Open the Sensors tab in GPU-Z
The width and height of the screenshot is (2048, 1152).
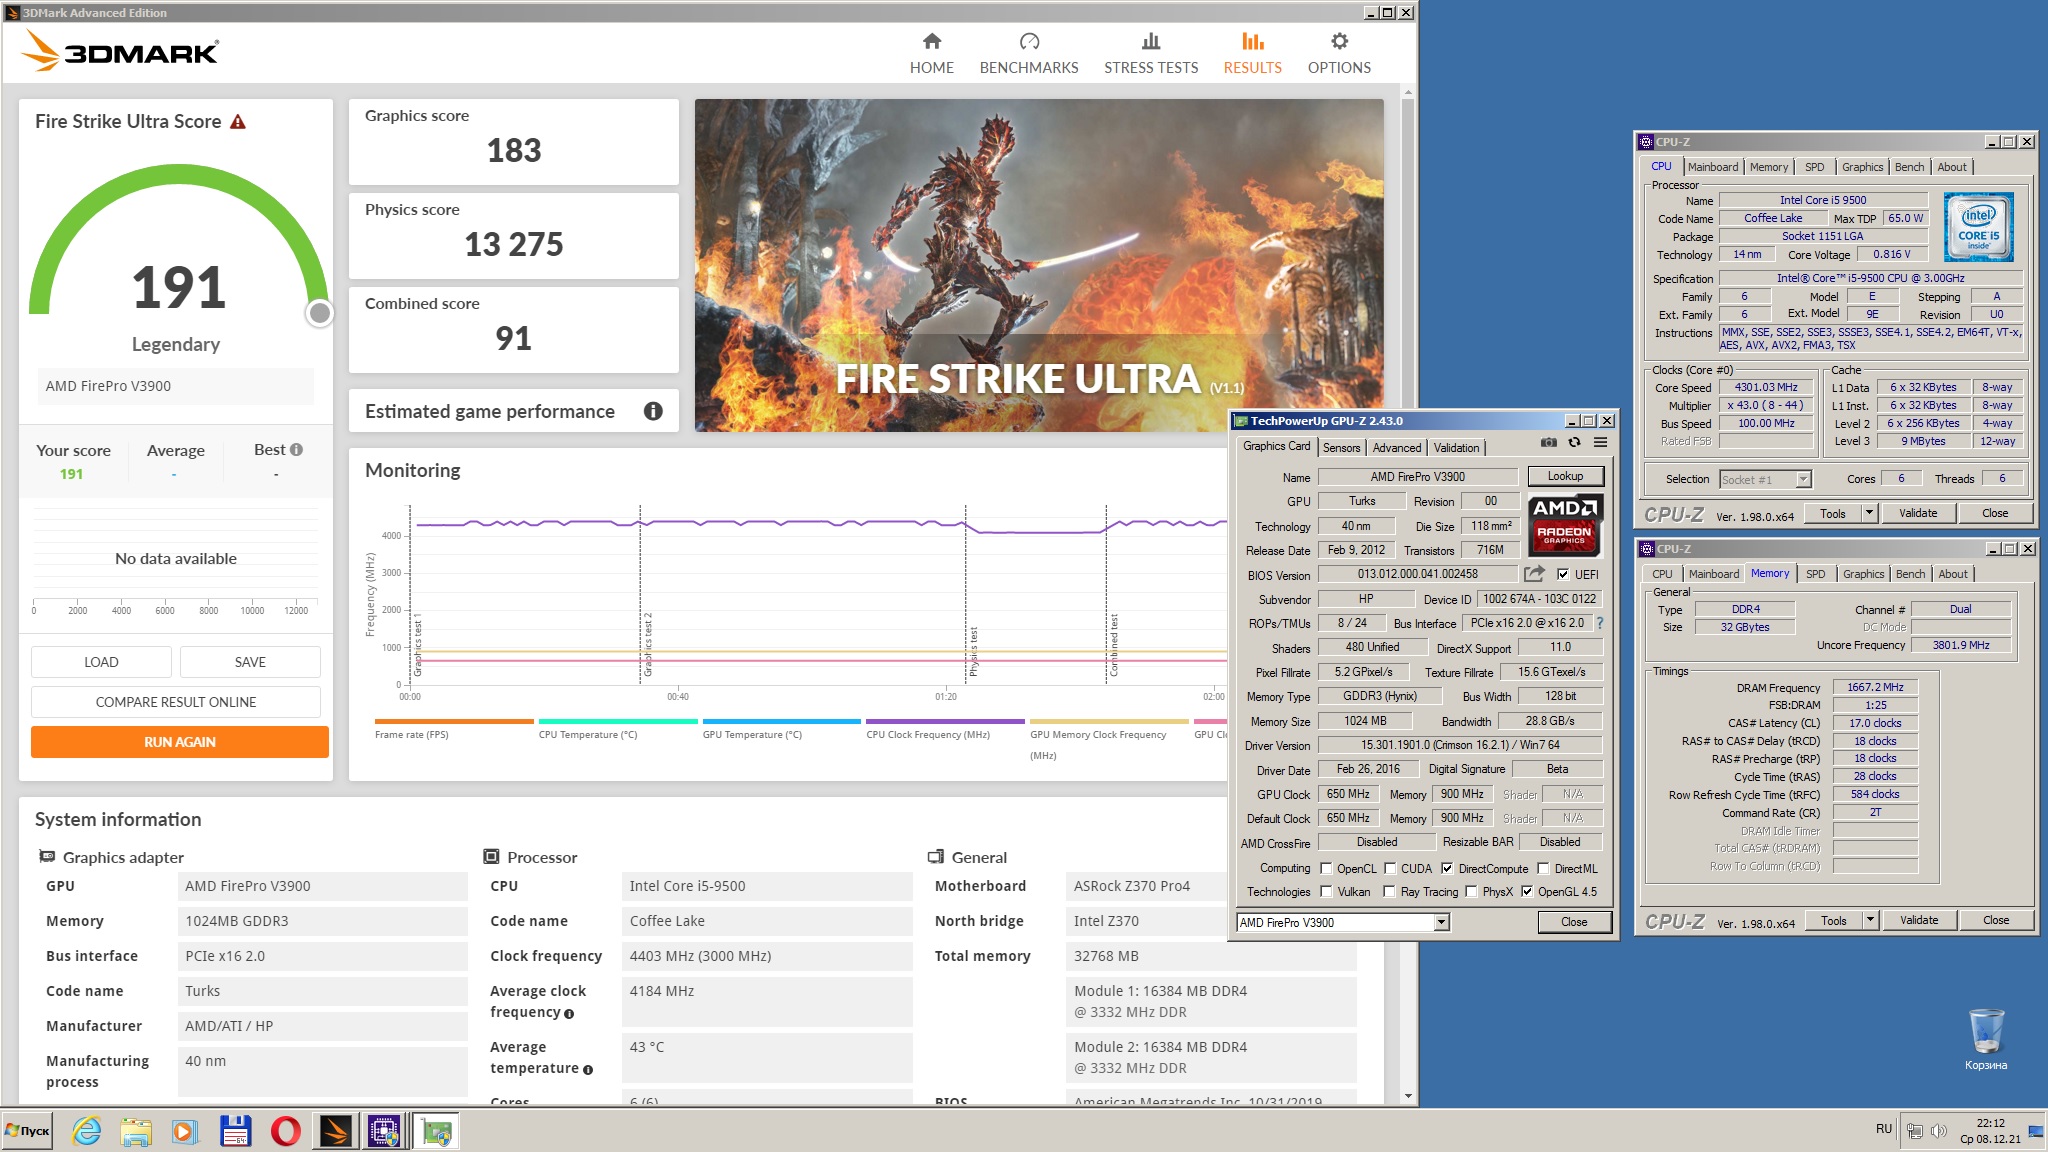point(1341,448)
